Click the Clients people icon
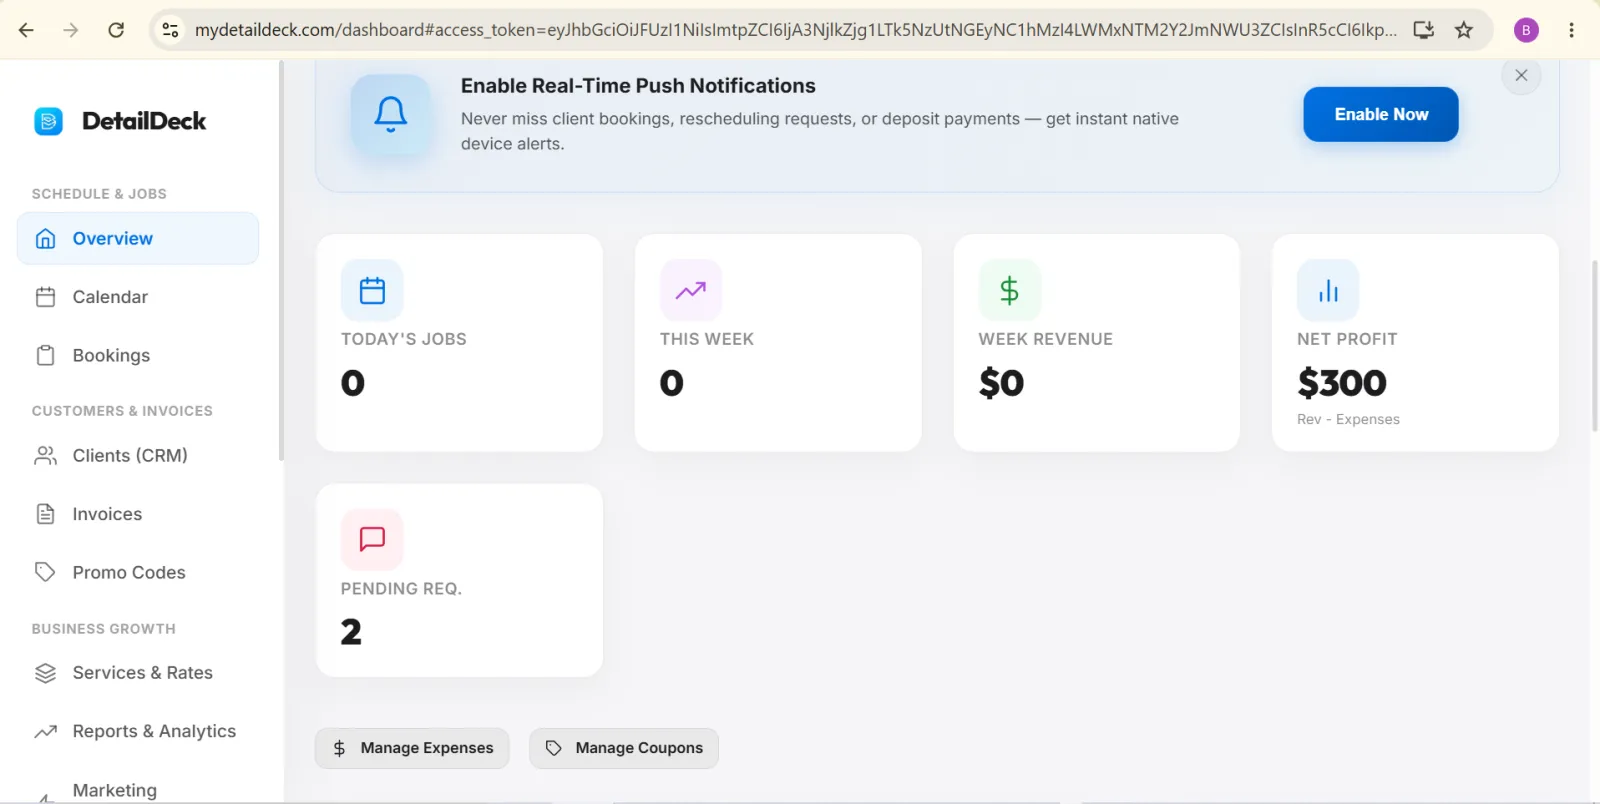Image resolution: width=1600 pixels, height=804 pixels. (45, 456)
